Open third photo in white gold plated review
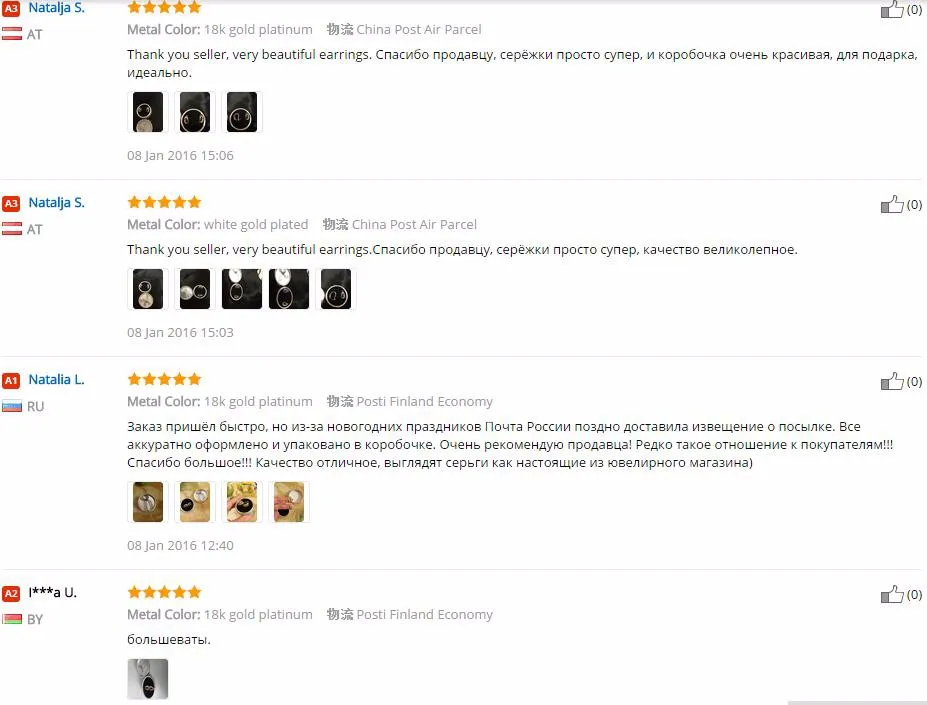Image resolution: width=927 pixels, height=705 pixels. pyautogui.click(x=242, y=289)
